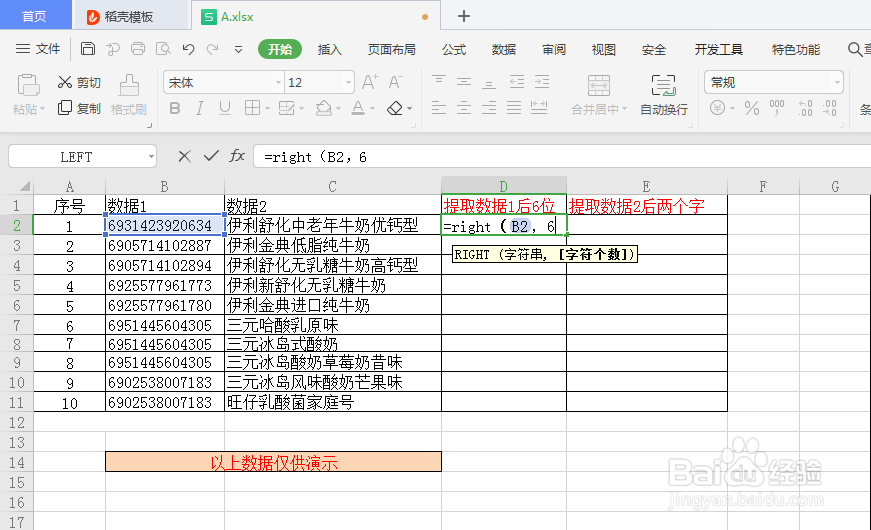The height and width of the screenshot is (530, 871).
Task: Click the currency format icon
Action: pyautogui.click(x=717, y=108)
